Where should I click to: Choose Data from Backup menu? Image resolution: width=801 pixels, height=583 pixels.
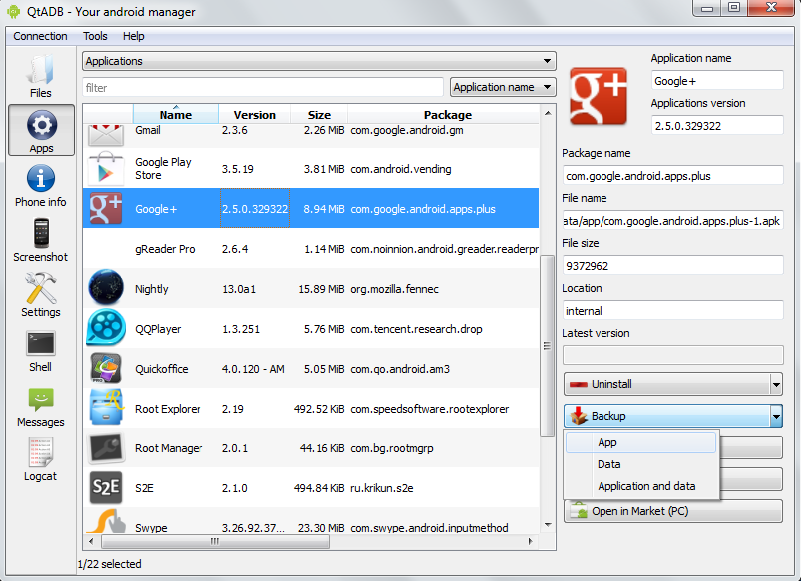click(x=641, y=464)
